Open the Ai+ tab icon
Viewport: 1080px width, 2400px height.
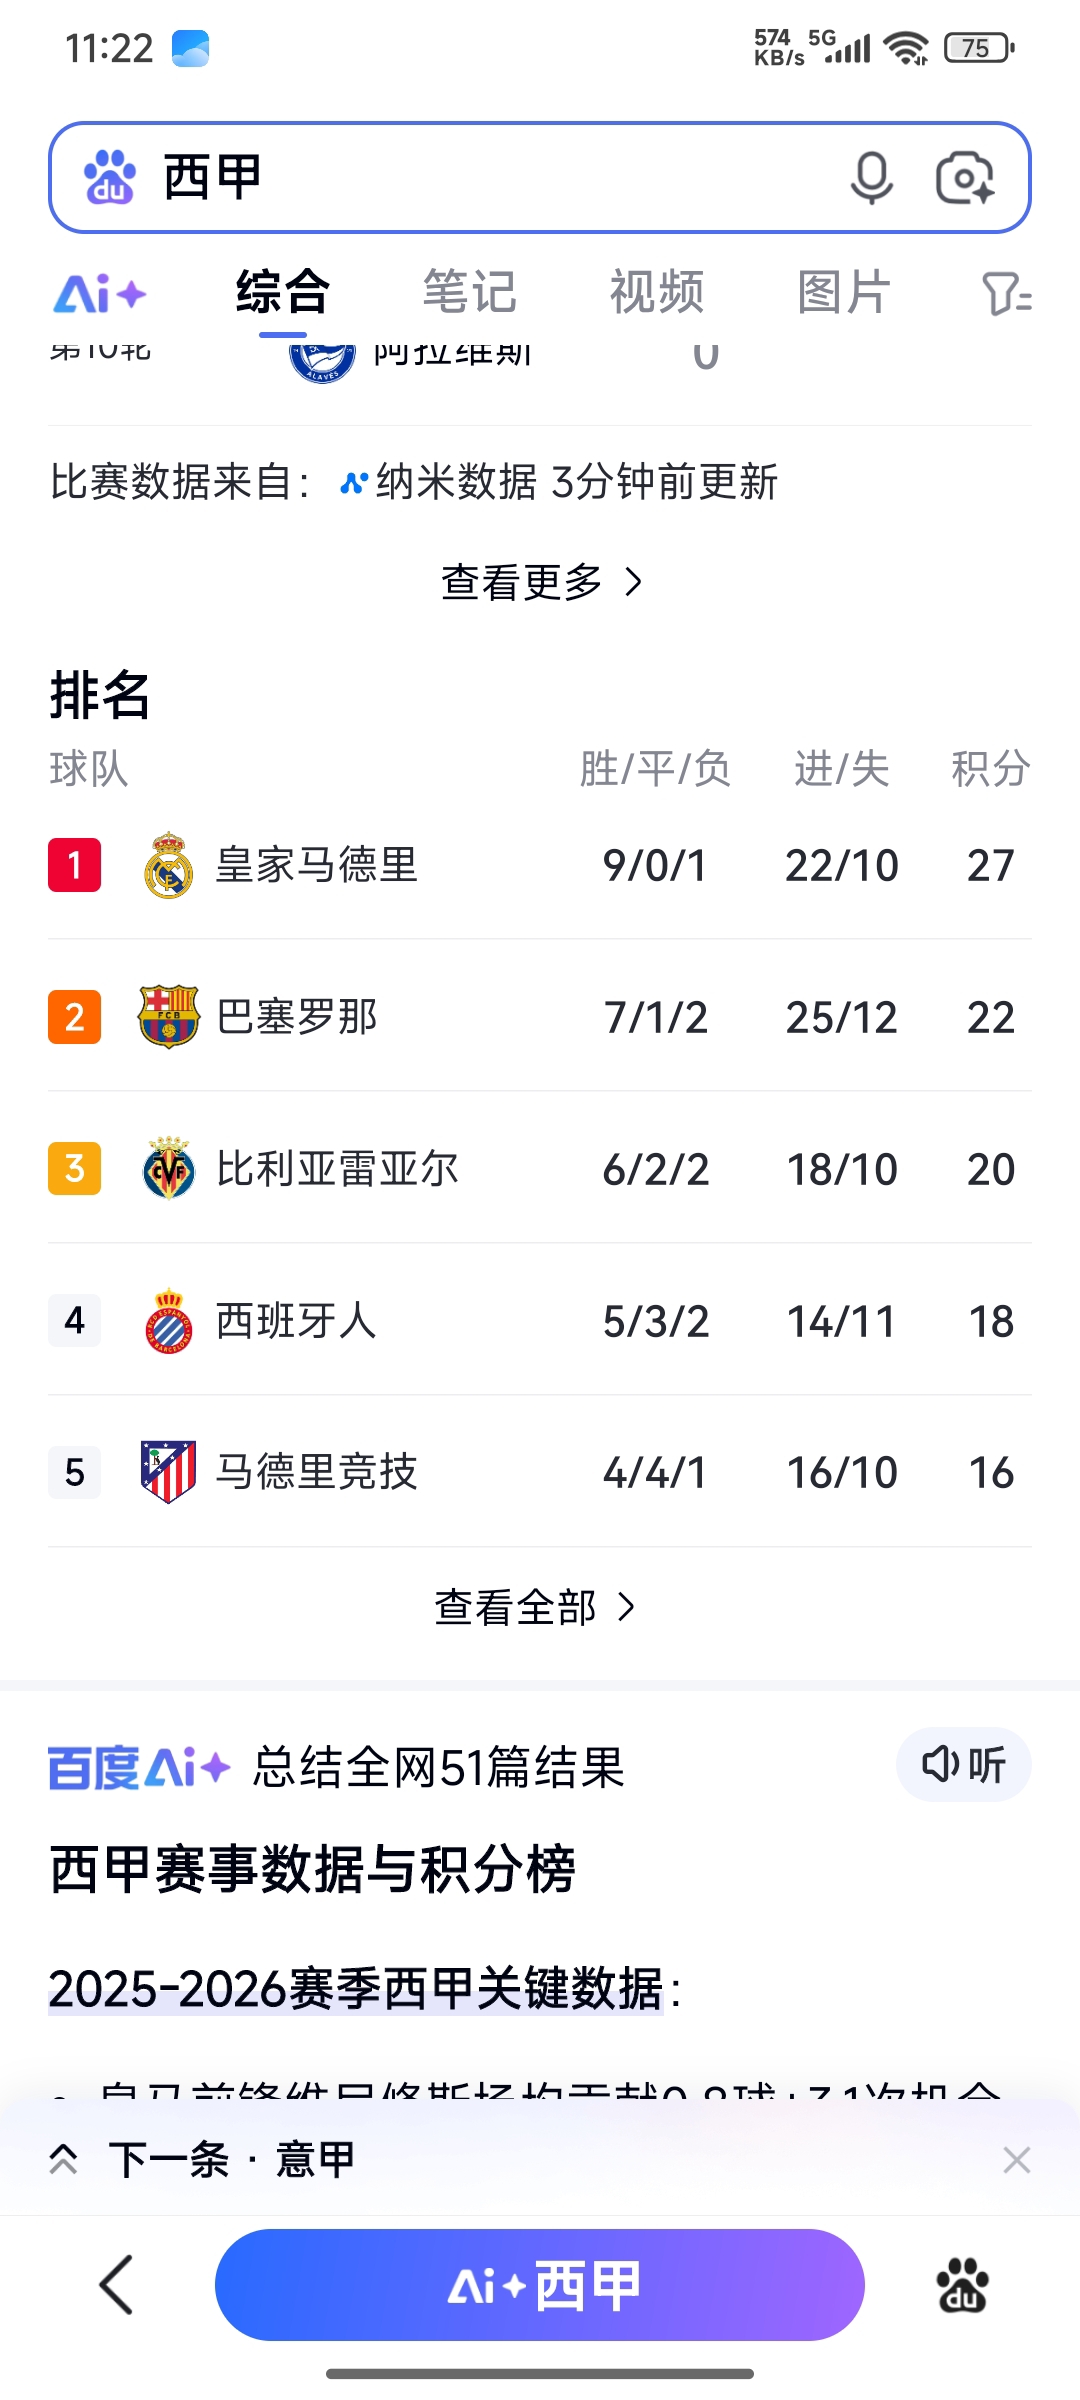100,294
